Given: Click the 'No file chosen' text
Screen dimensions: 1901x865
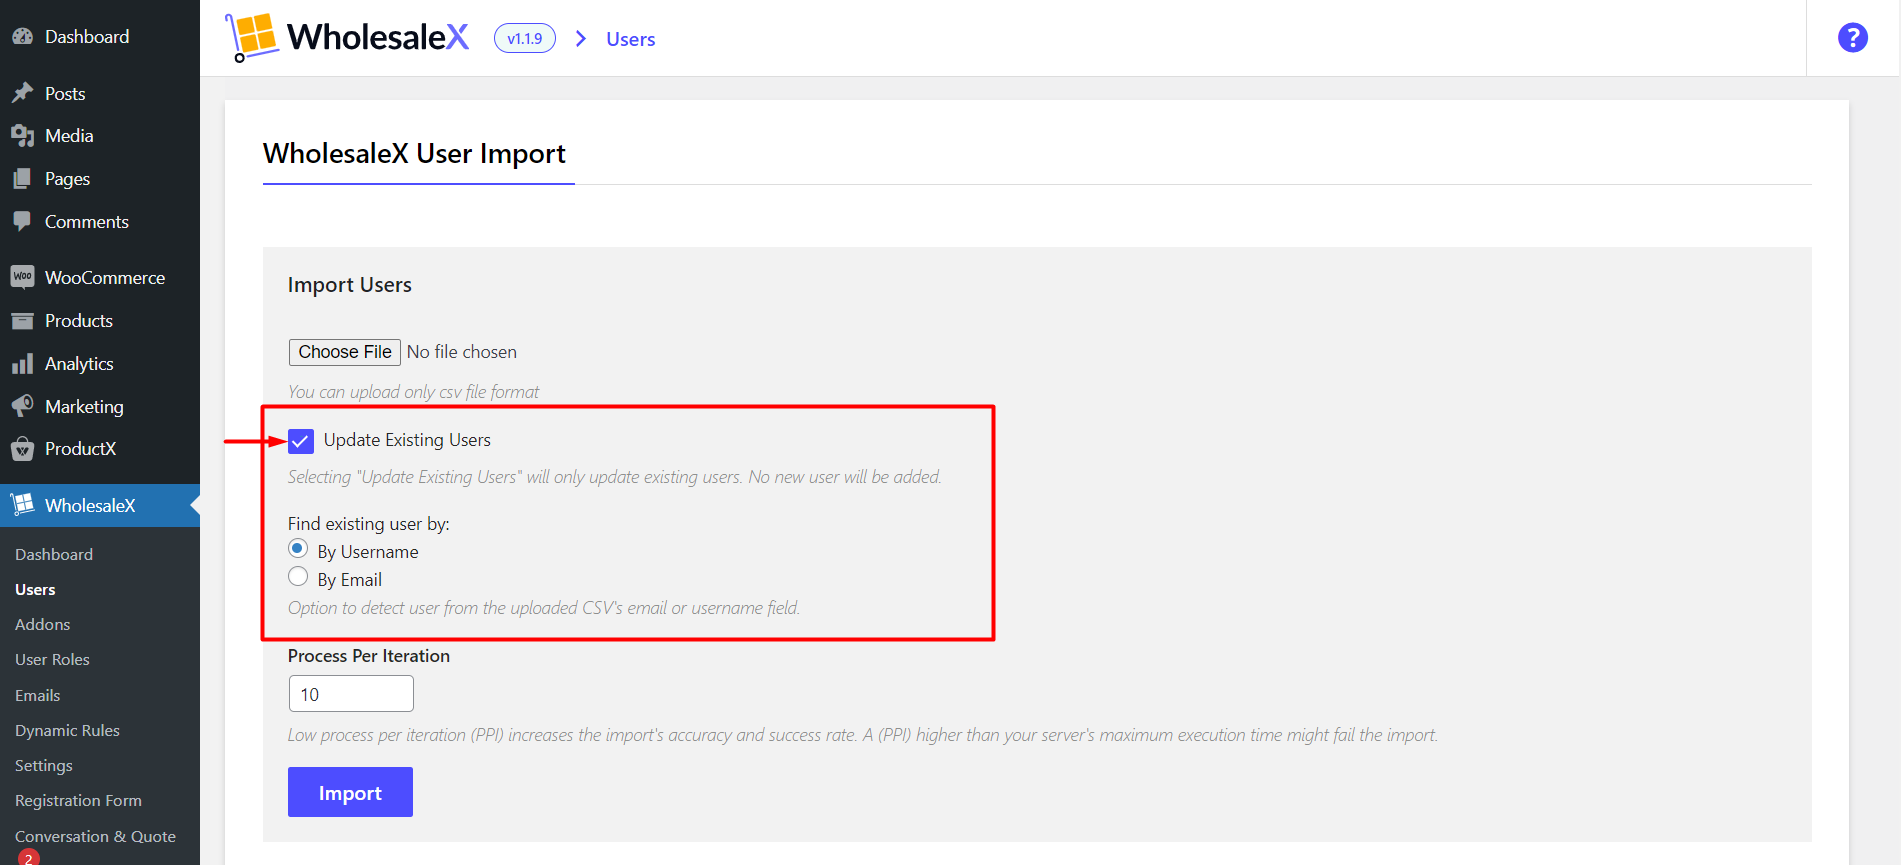Looking at the screenshot, I should [x=462, y=352].
